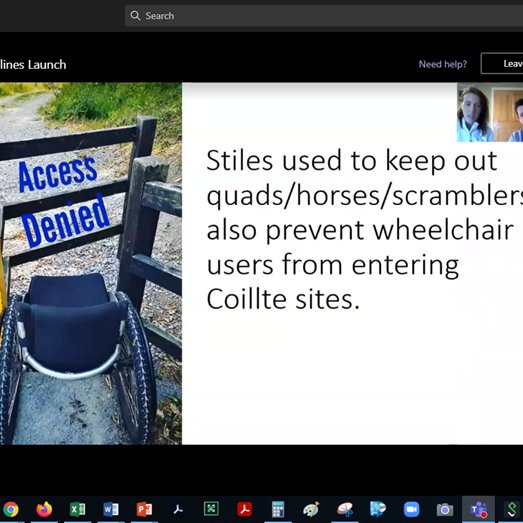Screen dimensions: 523x523
Task: Open Firefox from the taskbar
Action: [x=44, y=509]
